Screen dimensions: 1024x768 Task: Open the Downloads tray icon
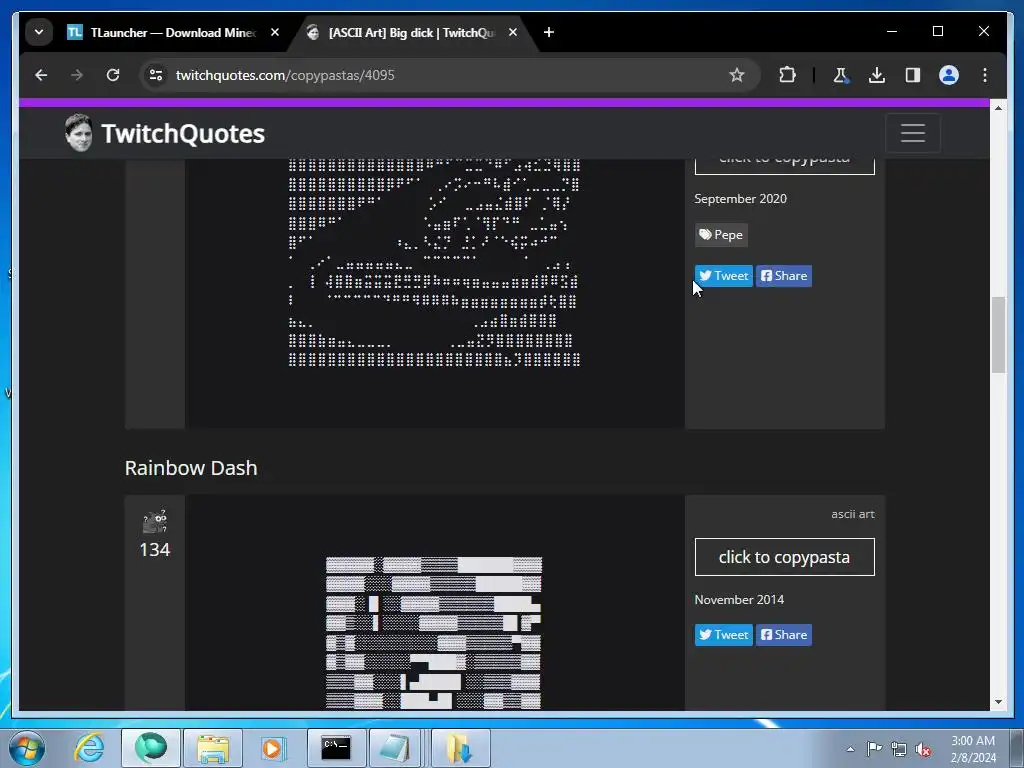coord(877,75)
